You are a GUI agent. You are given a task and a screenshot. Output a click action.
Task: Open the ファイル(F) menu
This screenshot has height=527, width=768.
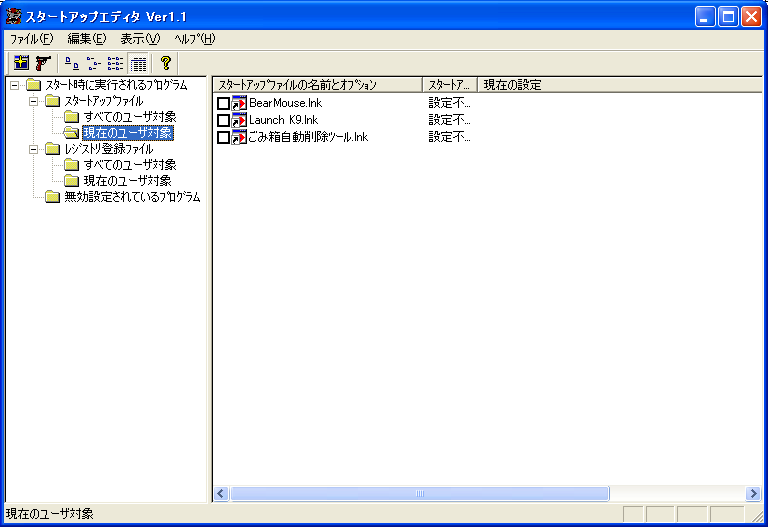[31, 39]
